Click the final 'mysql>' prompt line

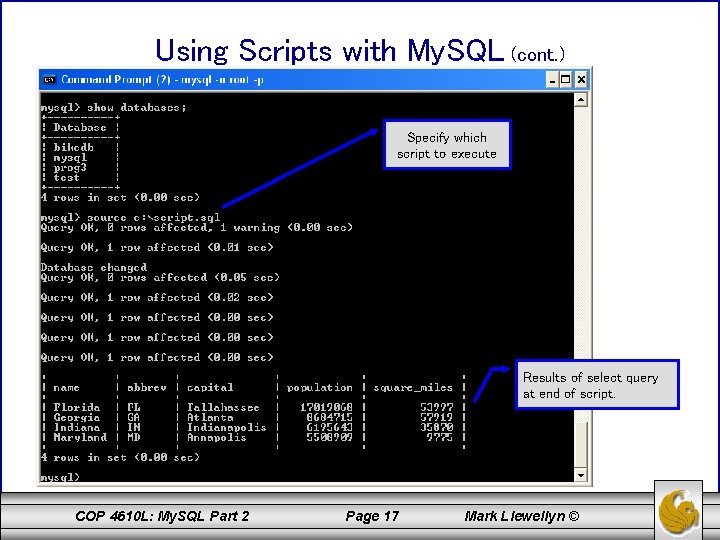[x=60, y=477]
